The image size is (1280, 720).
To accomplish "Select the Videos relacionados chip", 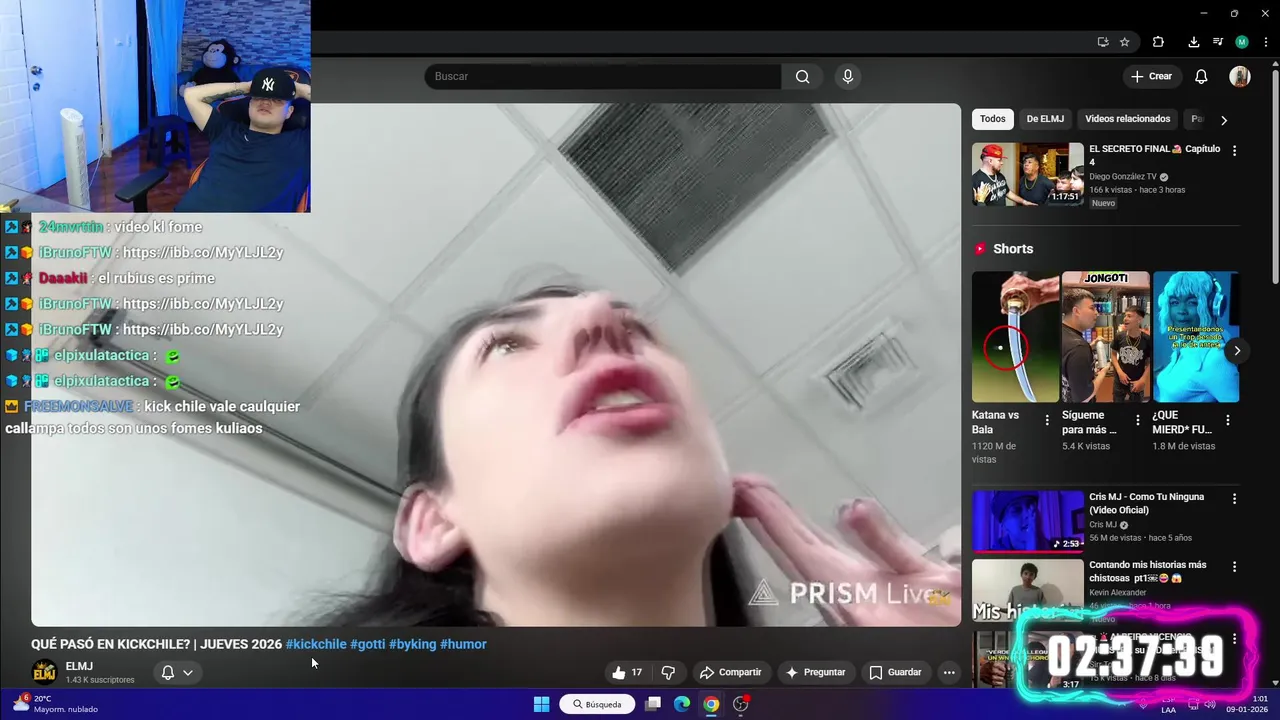I will 1127,119.
